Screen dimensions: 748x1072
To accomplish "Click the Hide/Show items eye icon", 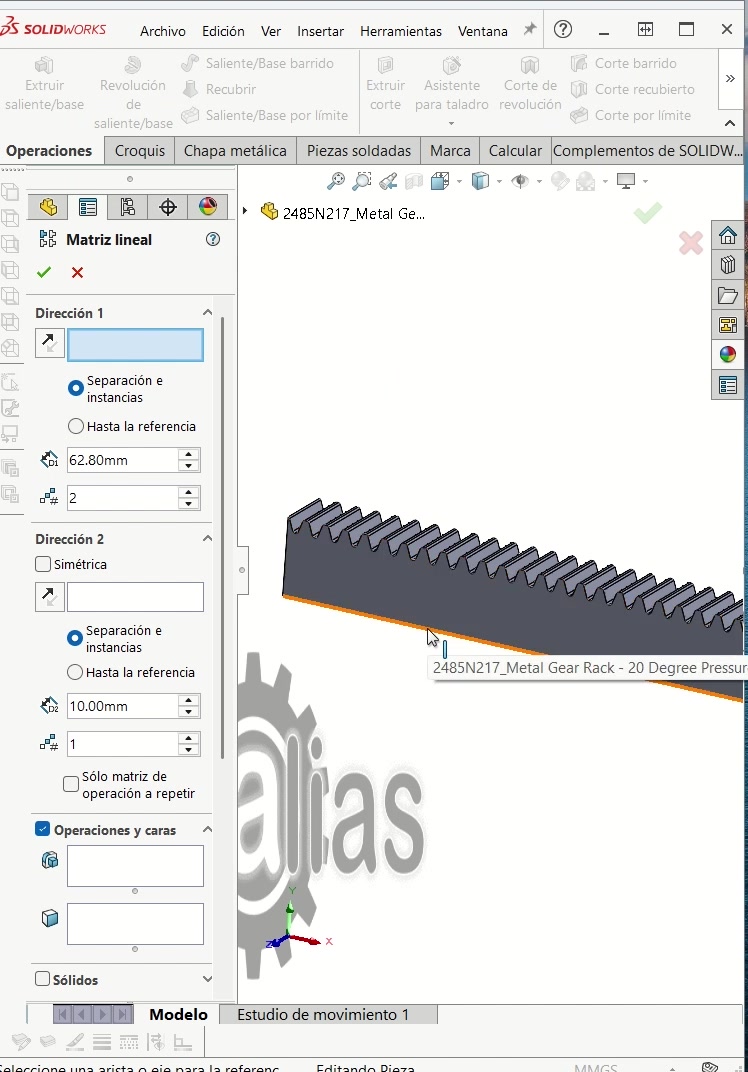I will [x=520, y=180].
